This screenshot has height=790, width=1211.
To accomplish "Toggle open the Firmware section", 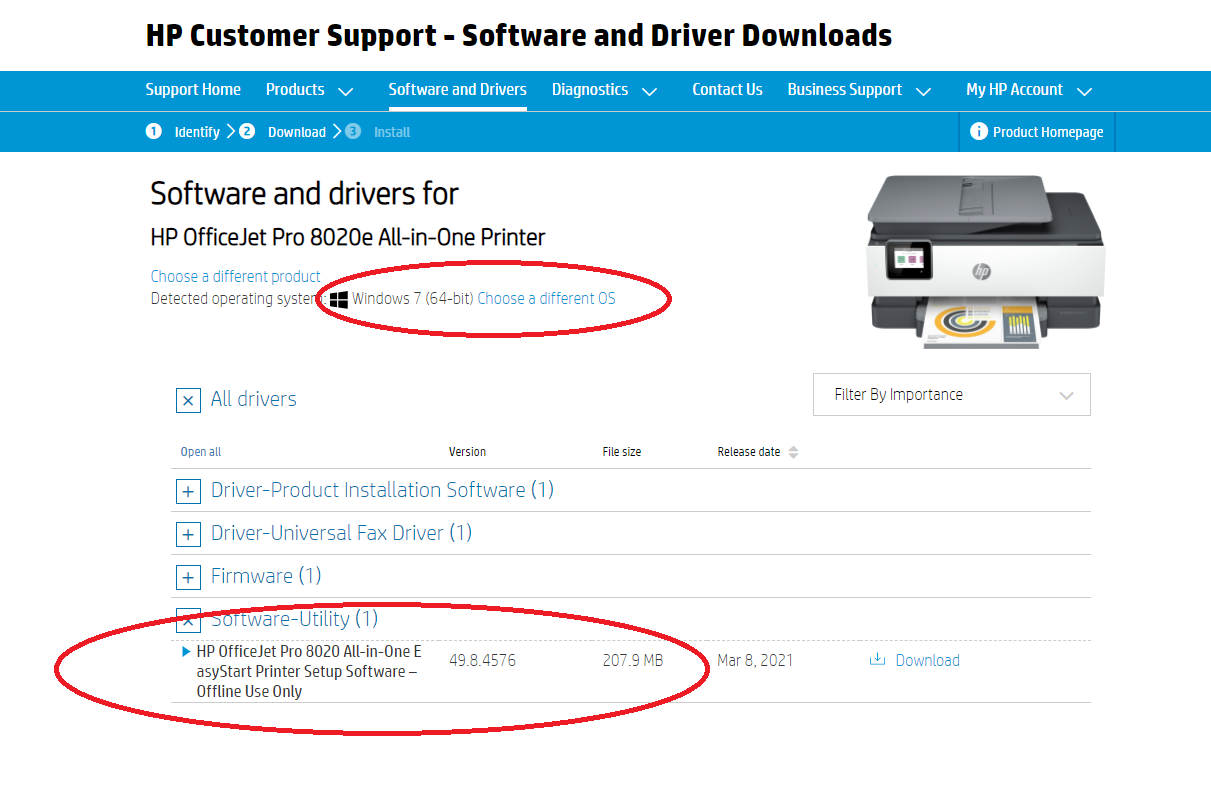I will [188, 577].
